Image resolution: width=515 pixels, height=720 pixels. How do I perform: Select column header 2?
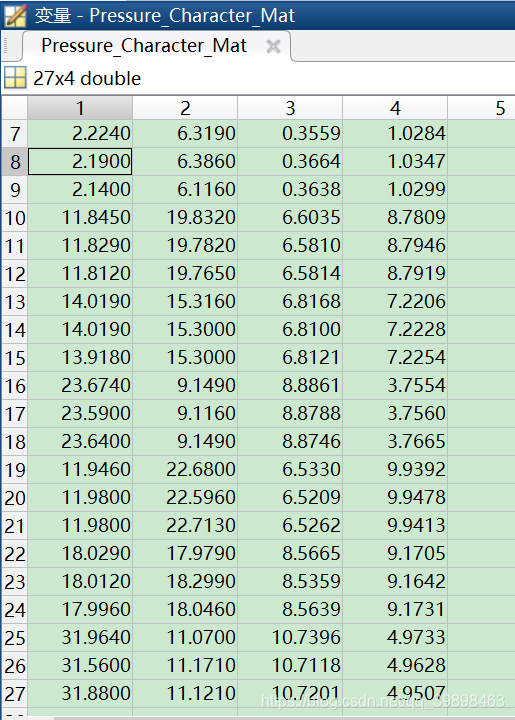tap(185, 108)
